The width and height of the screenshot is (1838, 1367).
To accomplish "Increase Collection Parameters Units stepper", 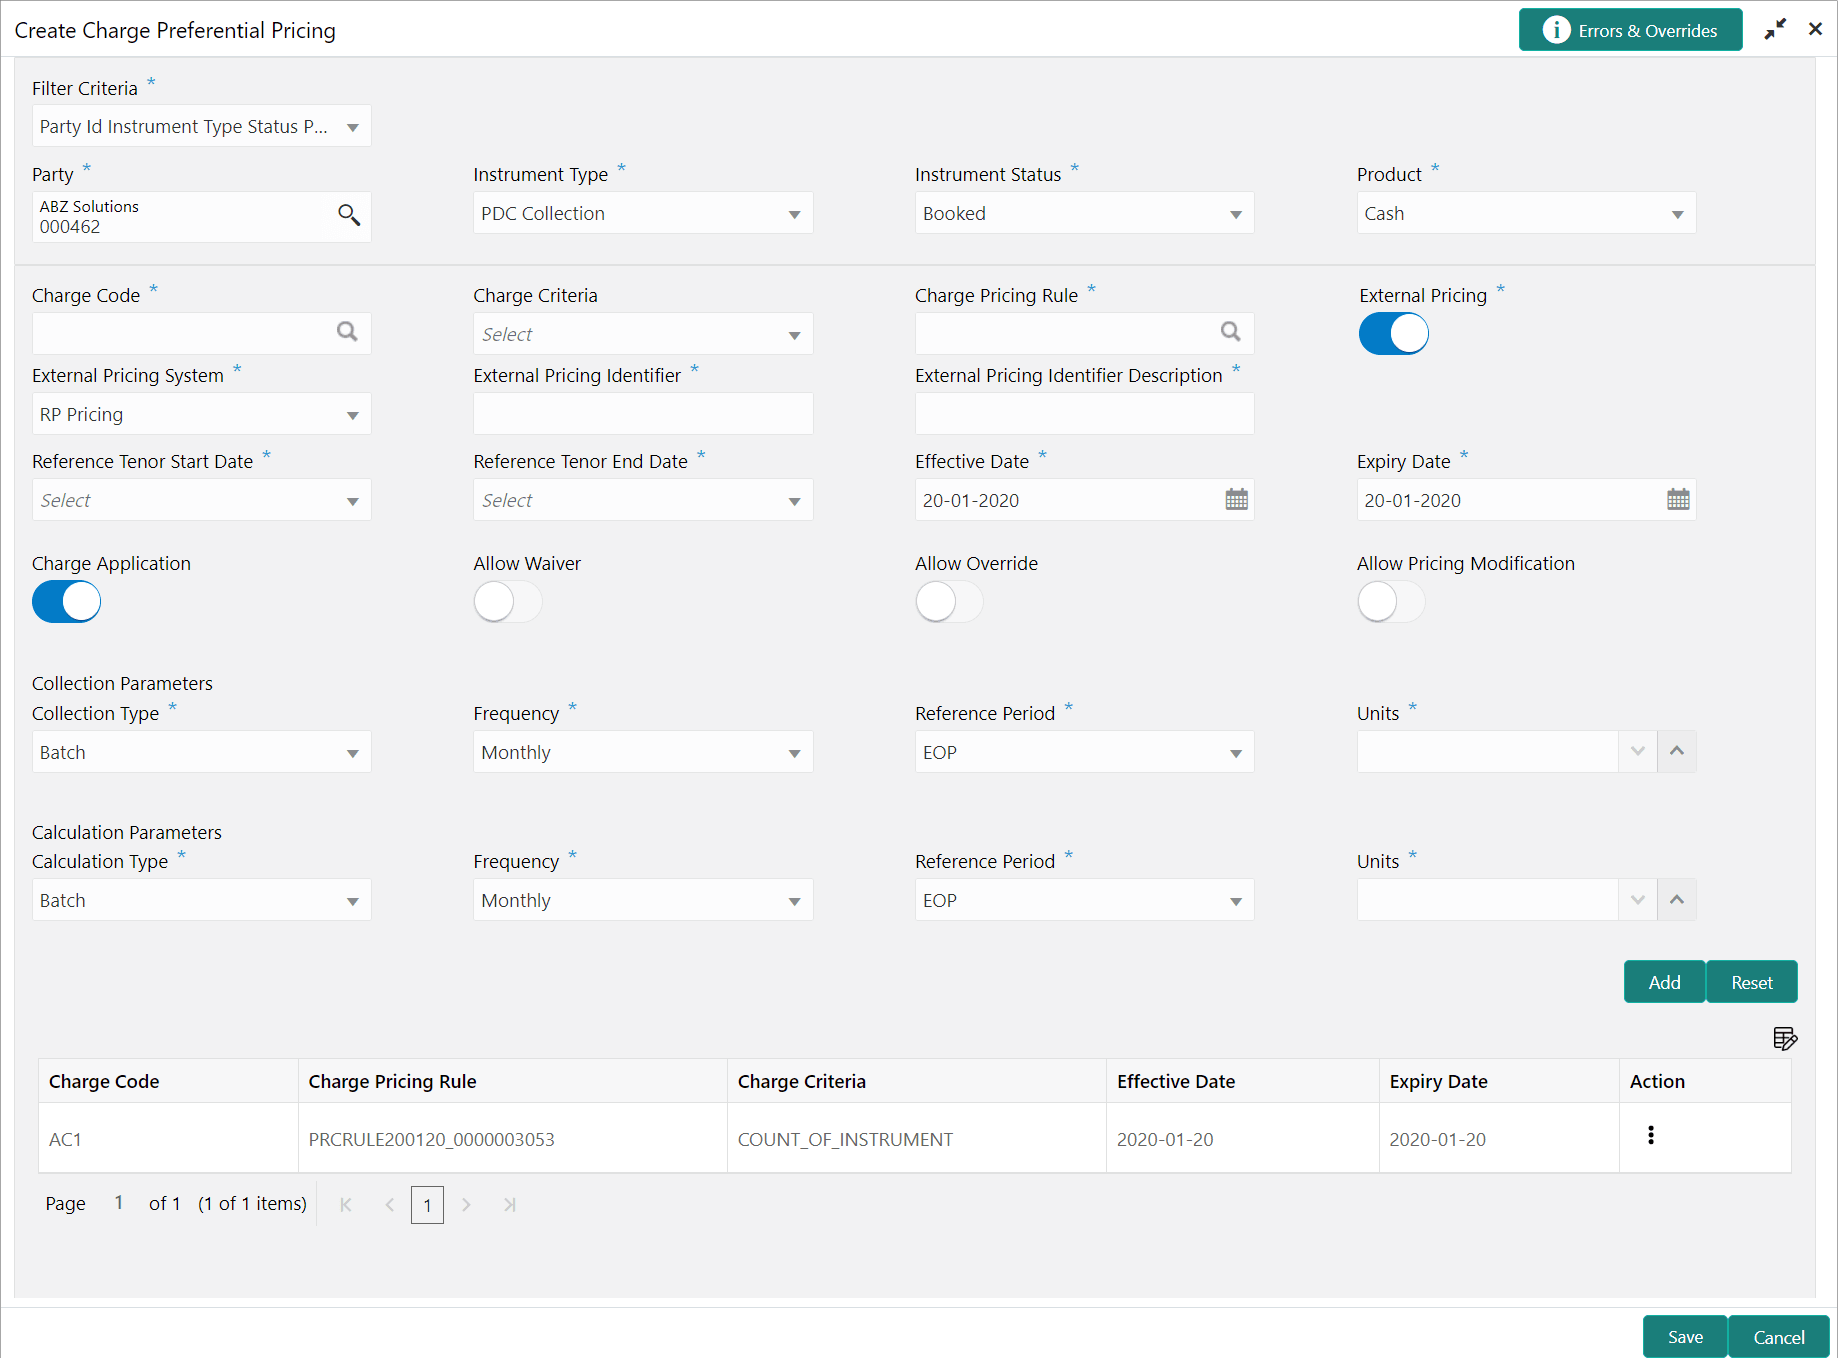I will pyautogui.click(x=1677, y=751).
